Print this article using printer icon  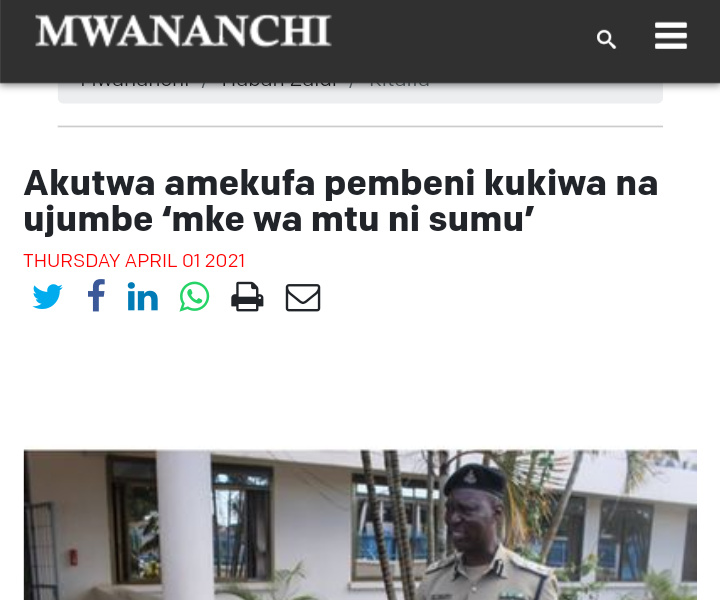(x=248, y=297)
